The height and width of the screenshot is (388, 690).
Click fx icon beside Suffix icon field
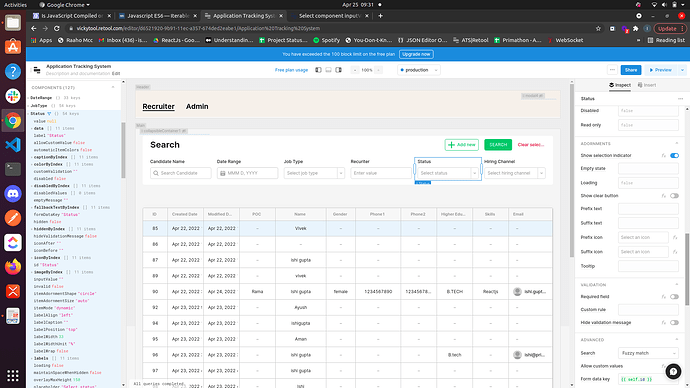(675, 252)
